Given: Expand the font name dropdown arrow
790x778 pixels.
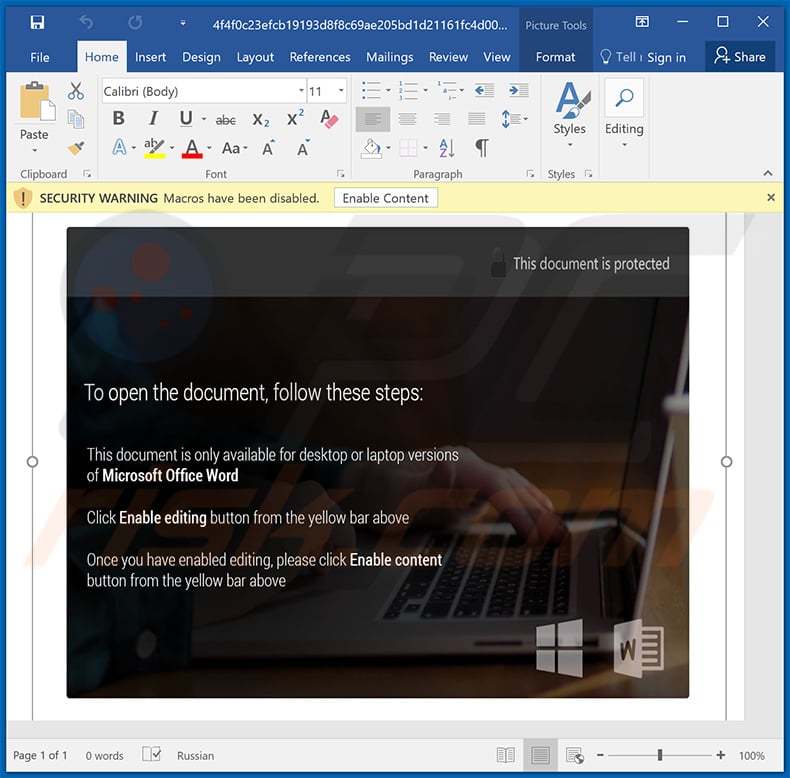Looking at the screenshot, I should click(x=301, y=91).
